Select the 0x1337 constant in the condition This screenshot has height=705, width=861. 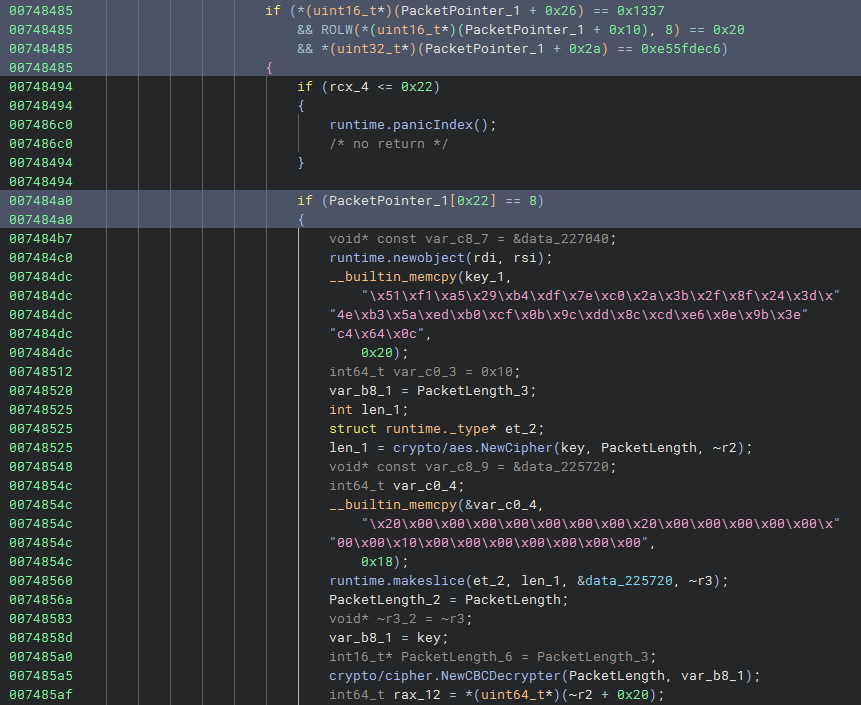click(610, 10)
